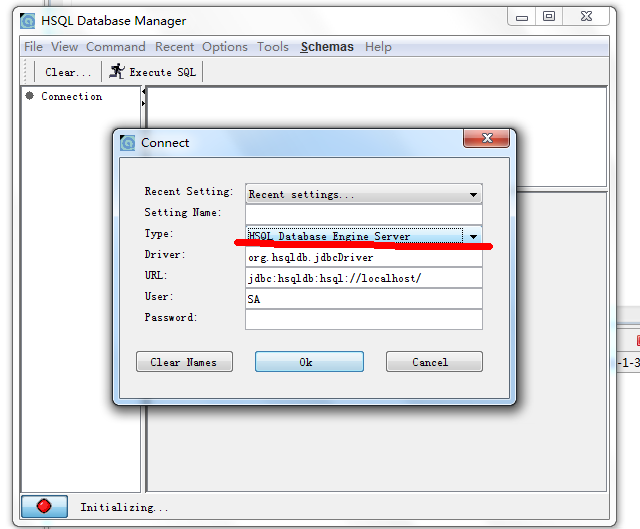Open the Tools menu

point(273,47)
